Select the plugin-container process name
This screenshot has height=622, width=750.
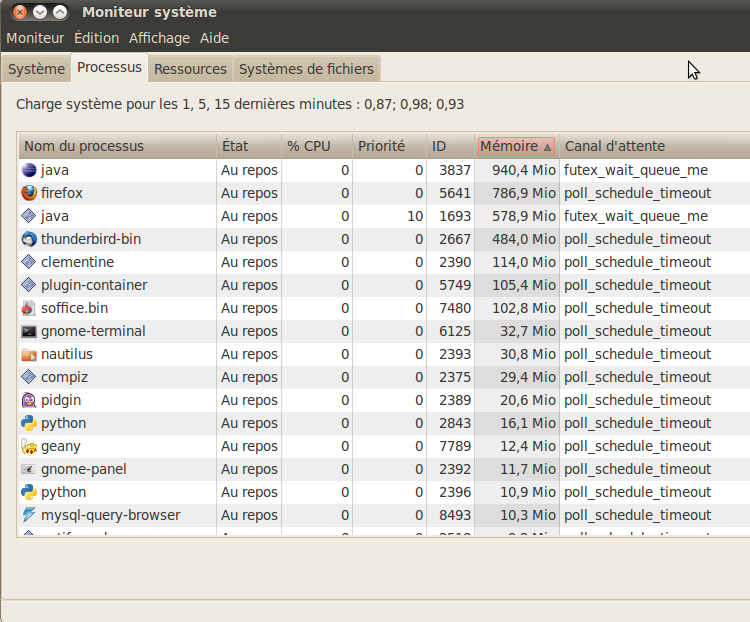click(94, 285)
